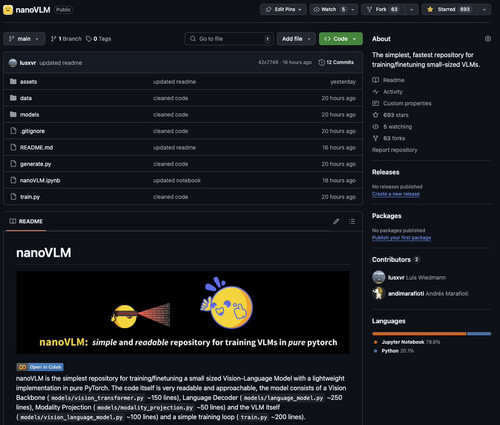Click the .gitignore file icon

point(13,131)
